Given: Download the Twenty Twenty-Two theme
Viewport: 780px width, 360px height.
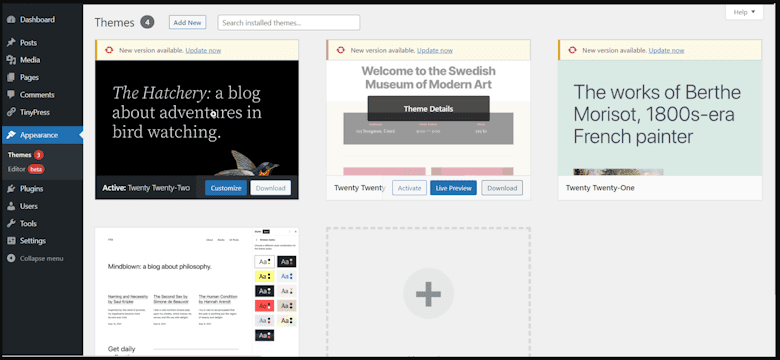Looking at the screenshot, I should (x=271, y=188).
